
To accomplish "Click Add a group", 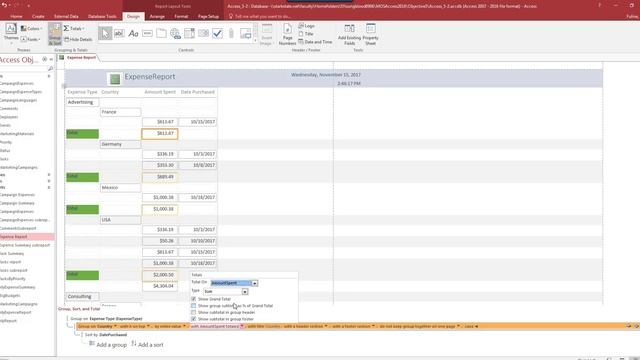I will (108, 344).
